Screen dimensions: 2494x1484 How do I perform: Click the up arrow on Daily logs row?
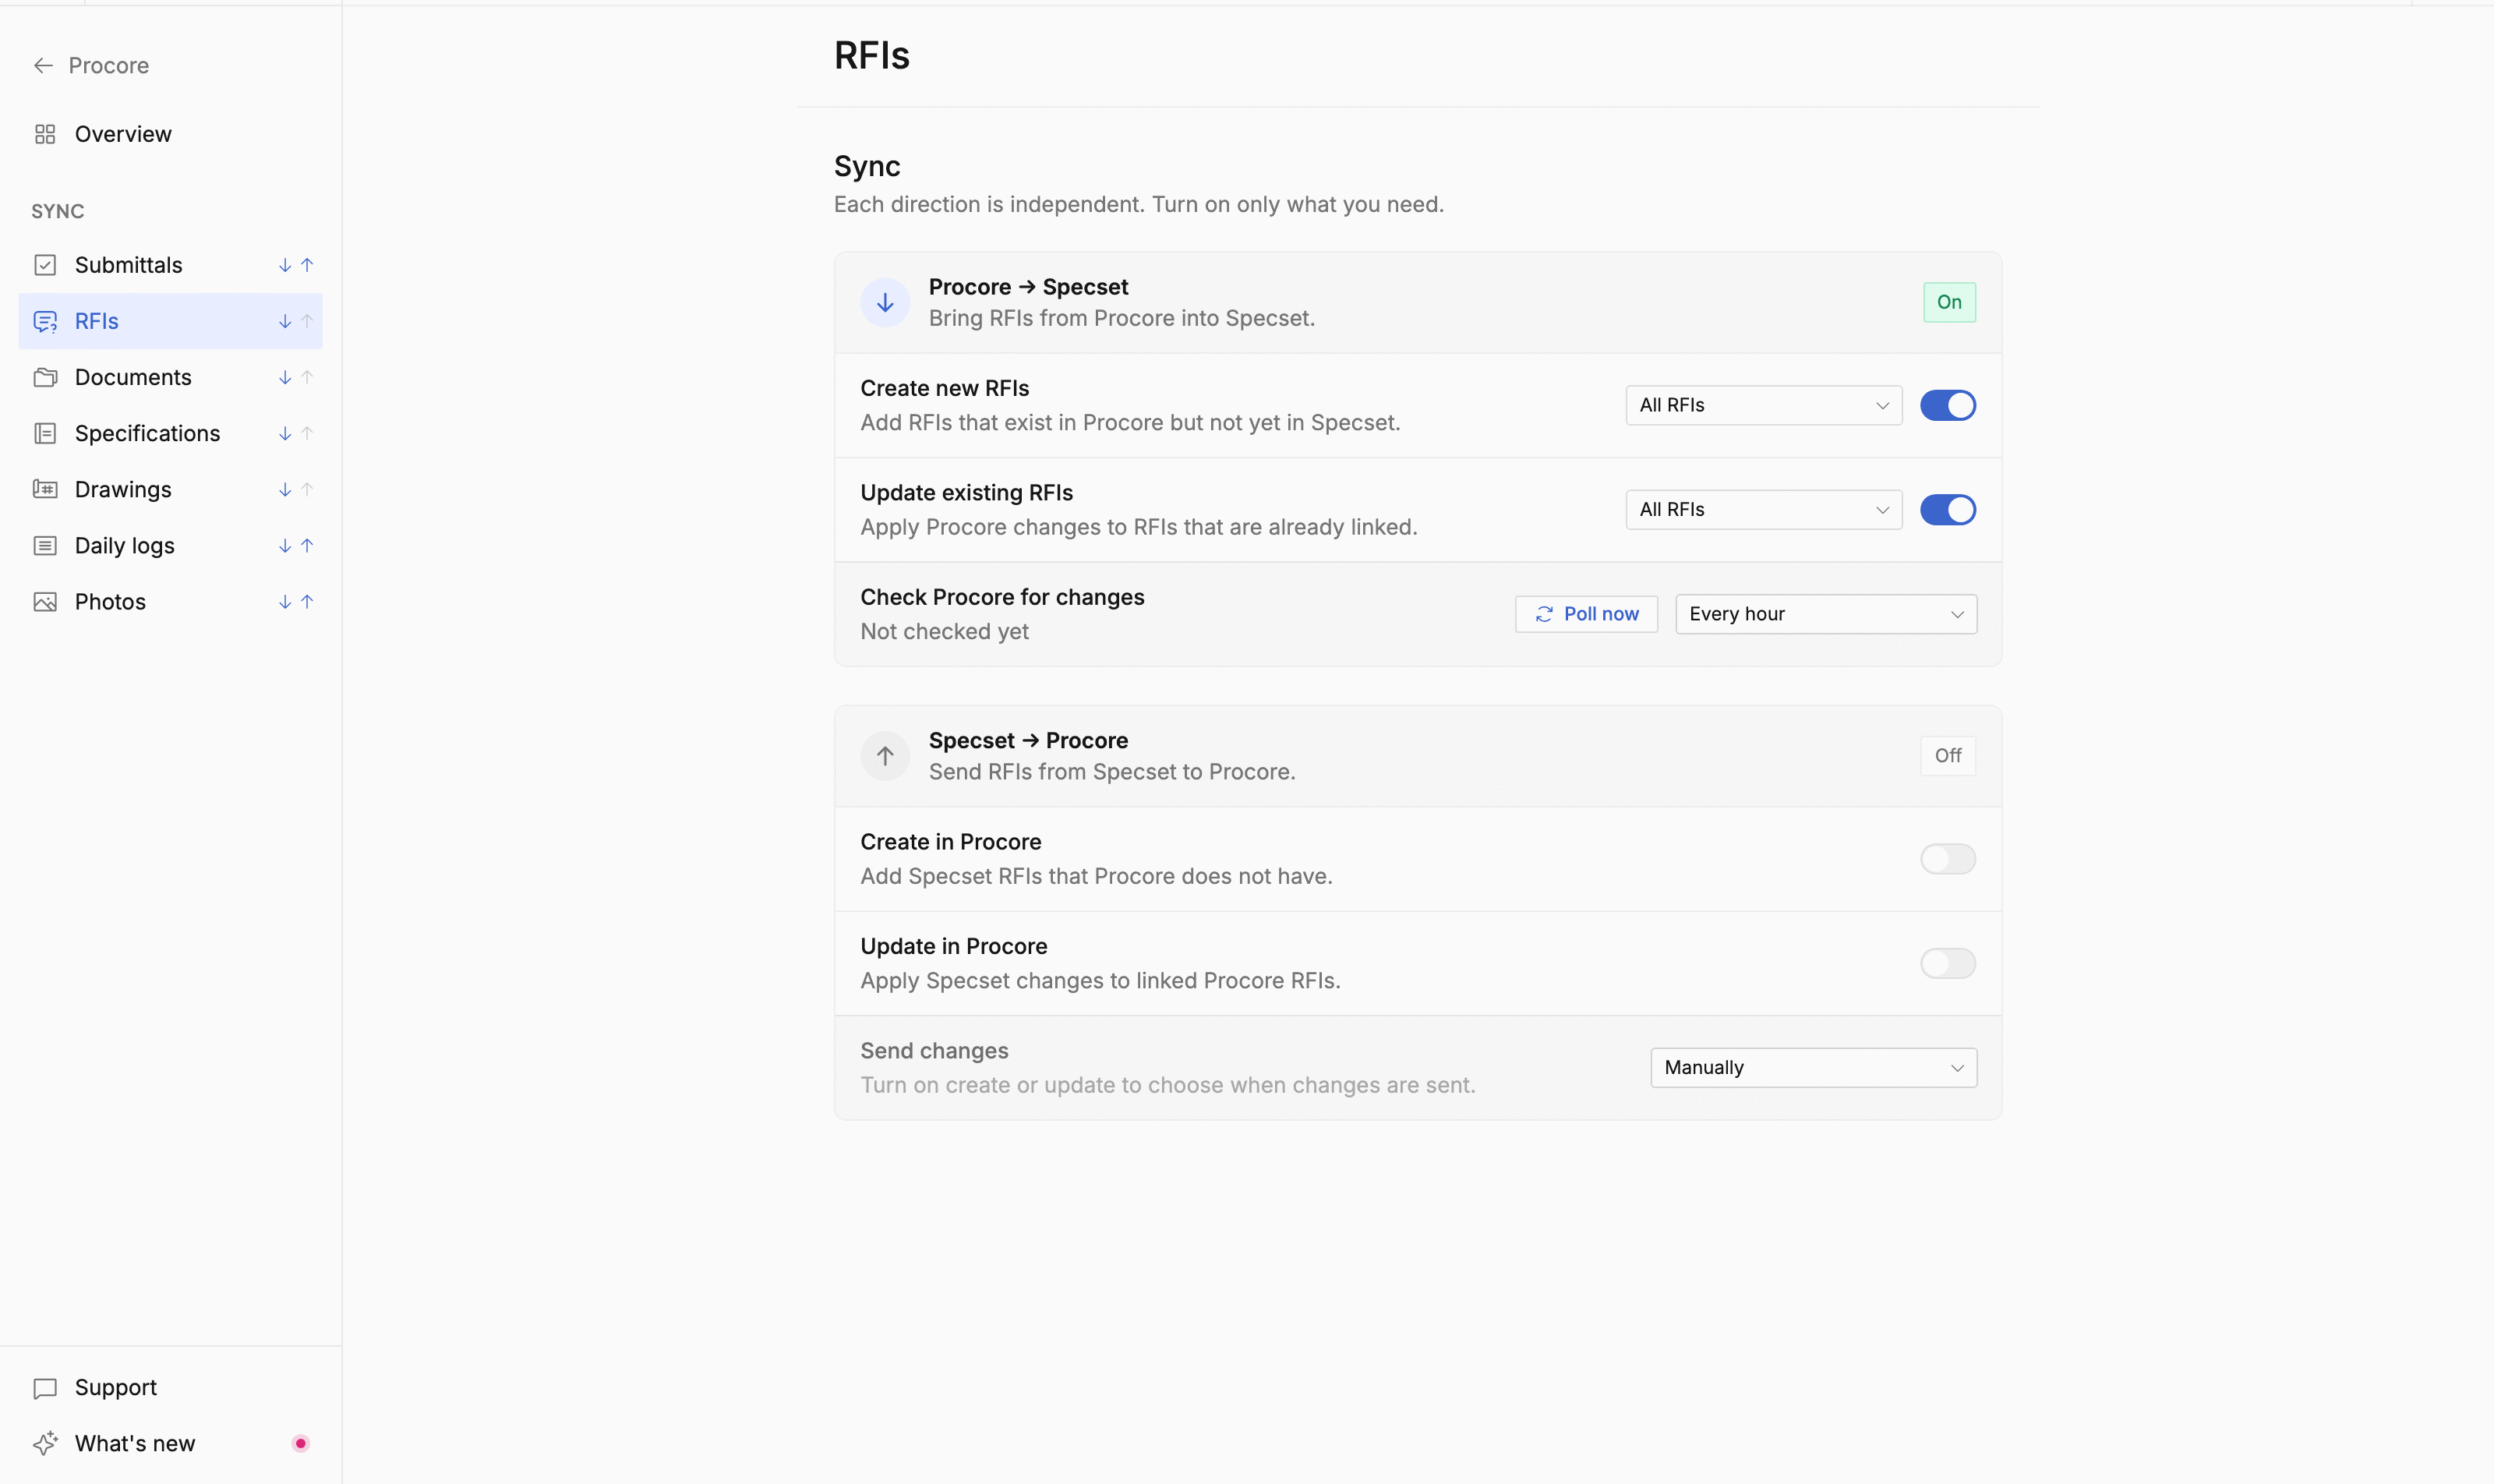point(307,545)
